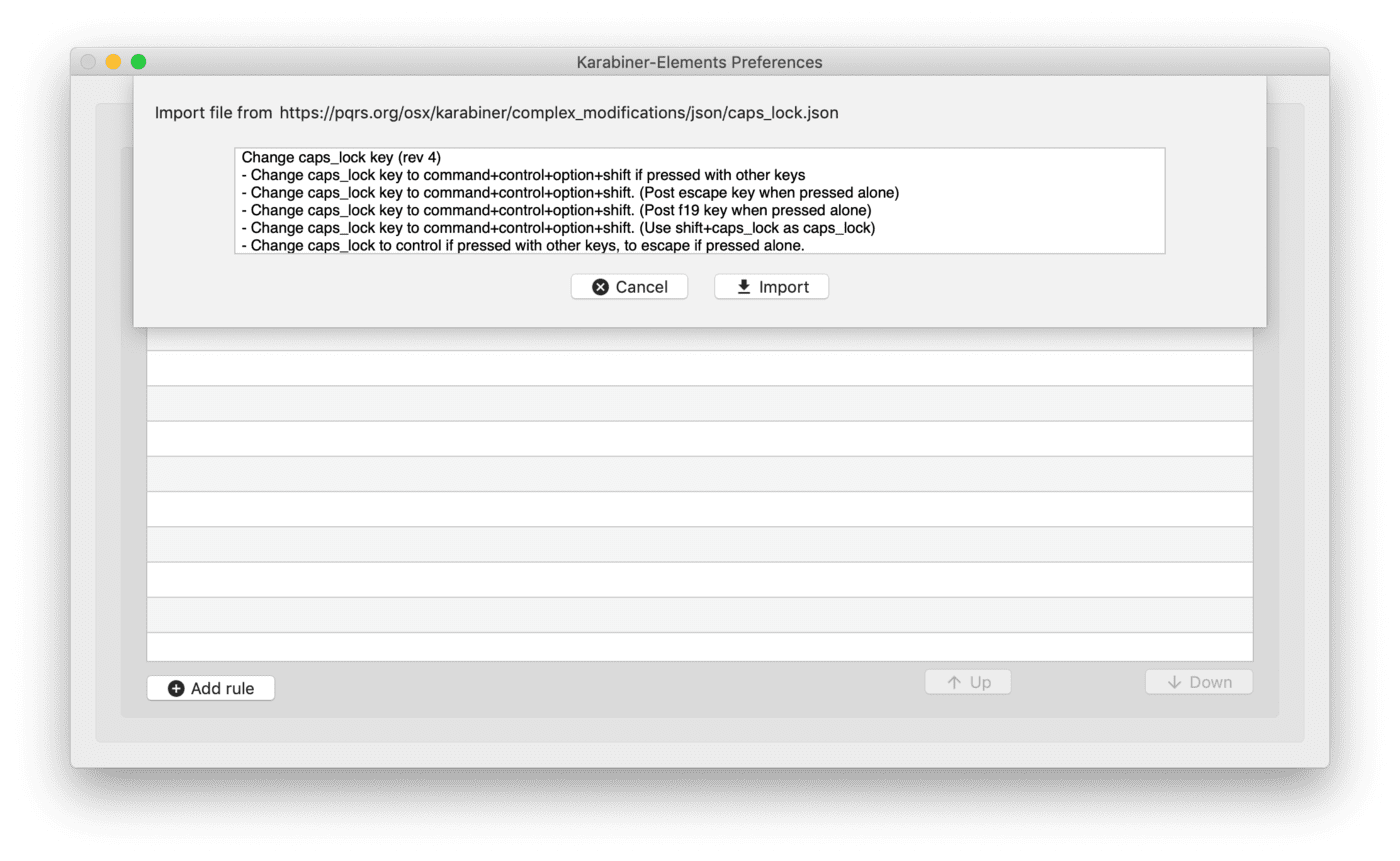
Task: Select the 'Post f19 key when pressed alone' line
Action: click(557, 210)
